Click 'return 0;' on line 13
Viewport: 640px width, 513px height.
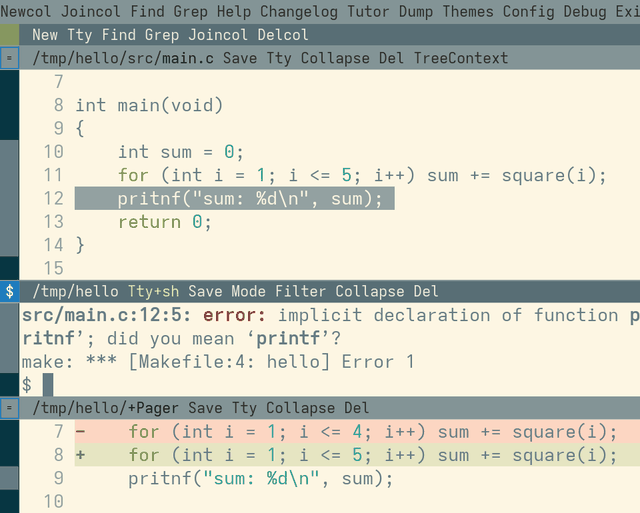pos(165,222)
